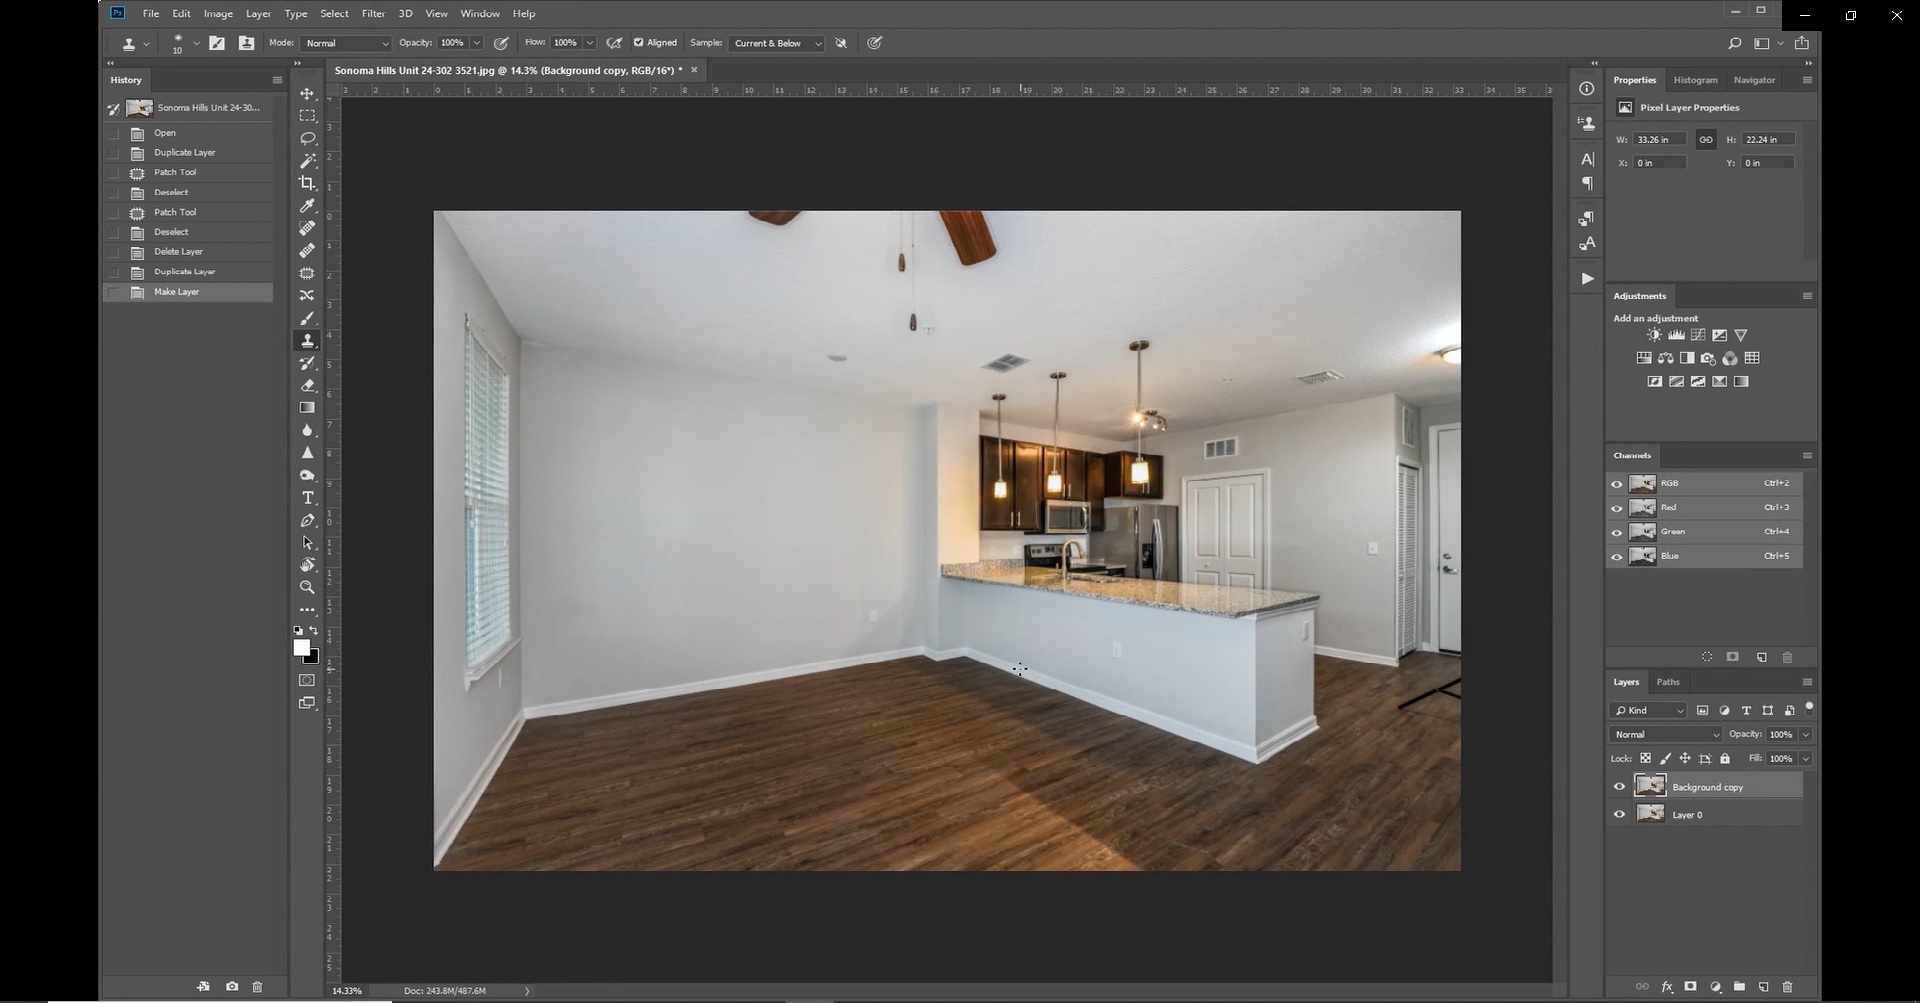Select the Rectangular Marquee tool

click(307, 116)
